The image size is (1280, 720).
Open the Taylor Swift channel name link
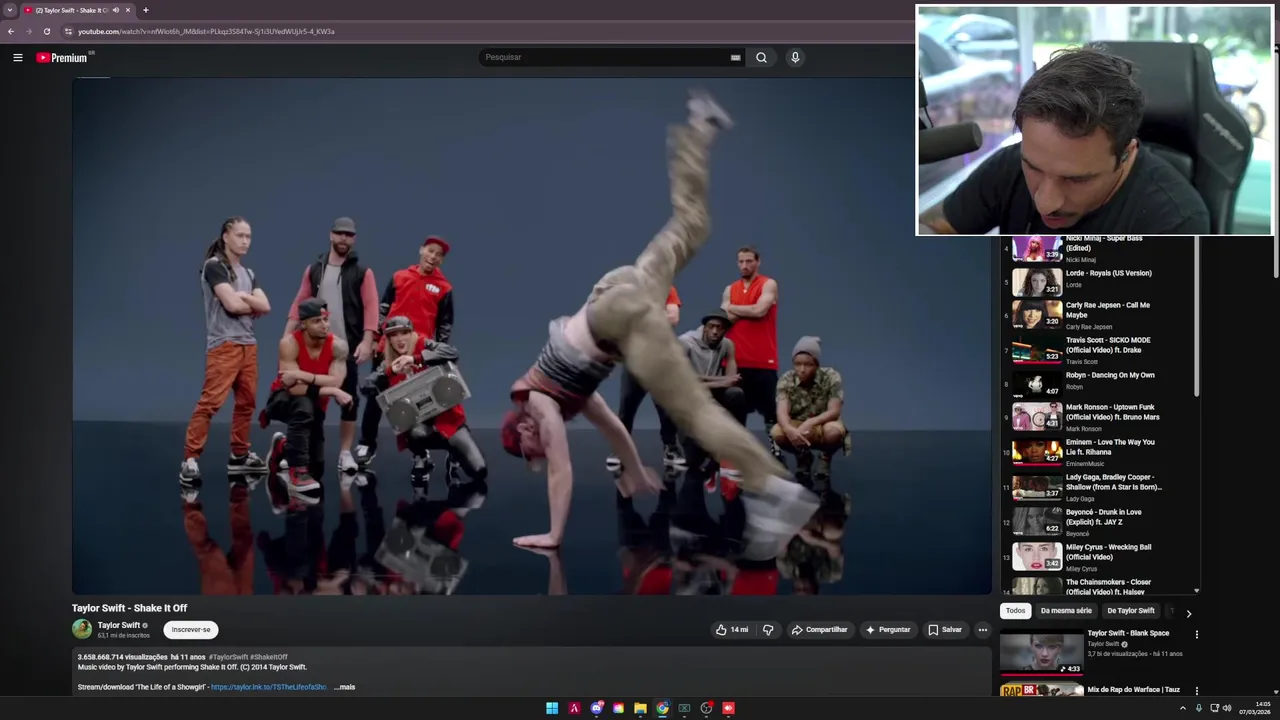pyautogui.click(x=119, y=625)
